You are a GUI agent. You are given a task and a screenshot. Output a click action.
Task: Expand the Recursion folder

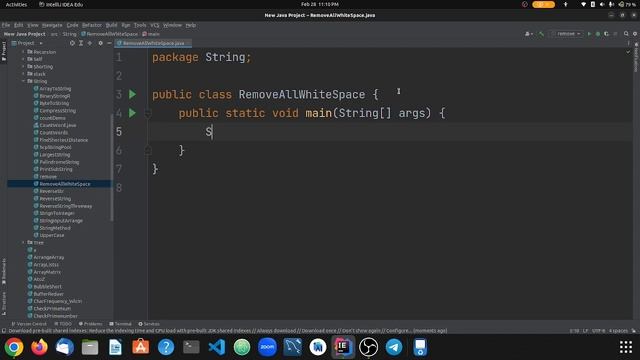[23, 52]
